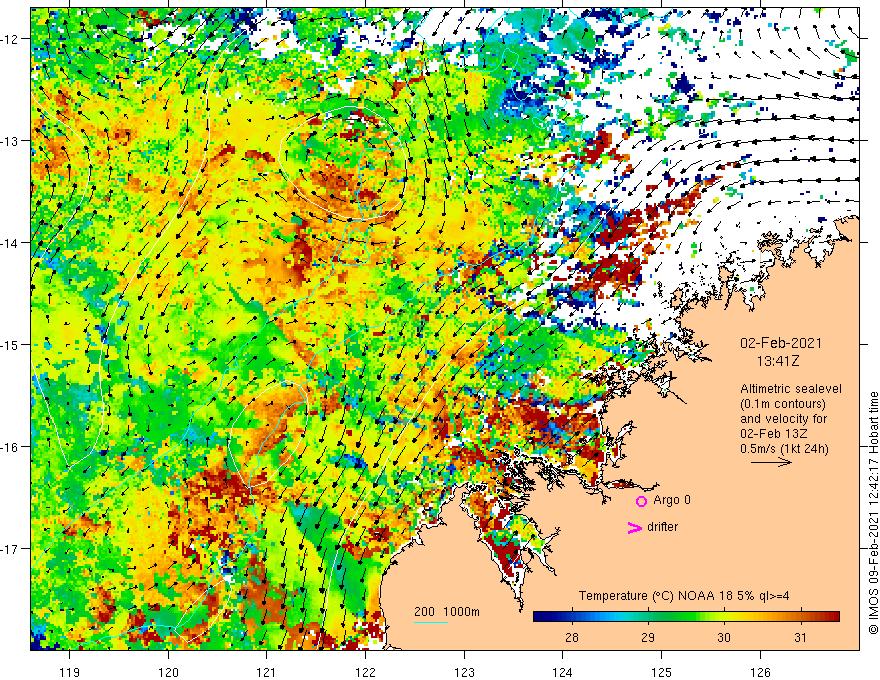
Task: Click the '02-Feb 13Z' legend text
Action: tap(776, 434)
